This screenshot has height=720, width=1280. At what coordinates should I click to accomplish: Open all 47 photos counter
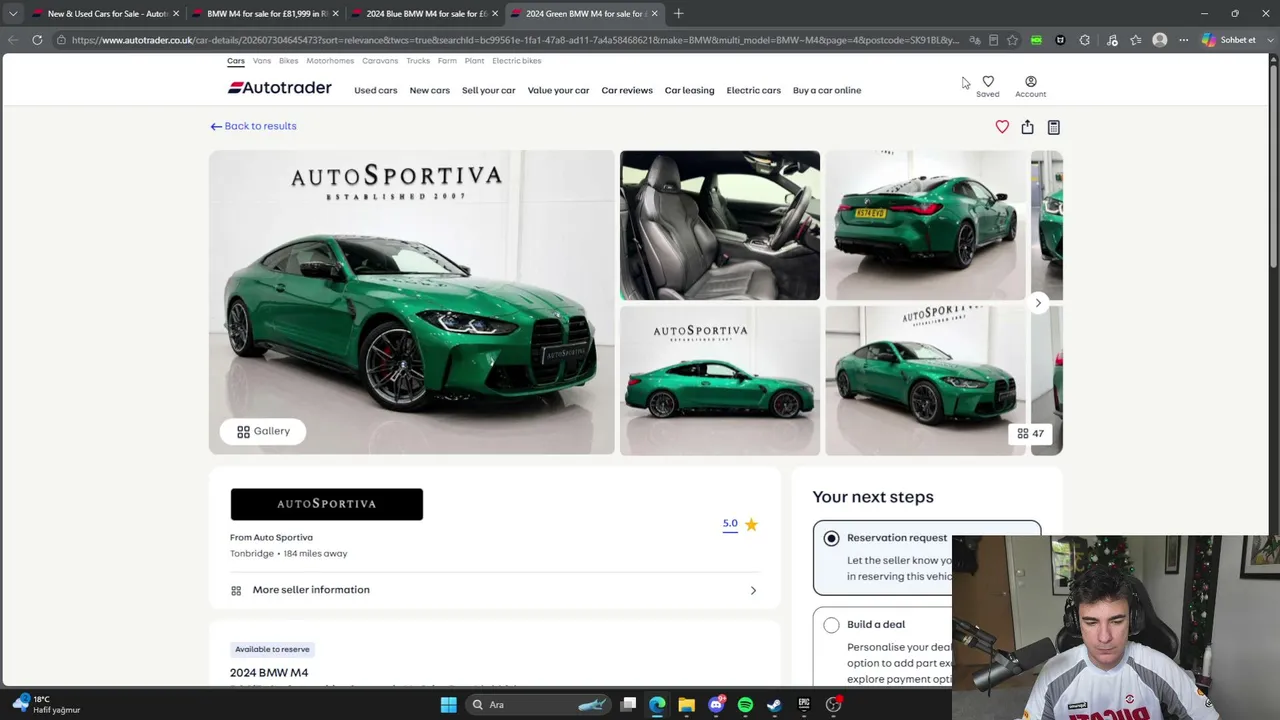1030,433
